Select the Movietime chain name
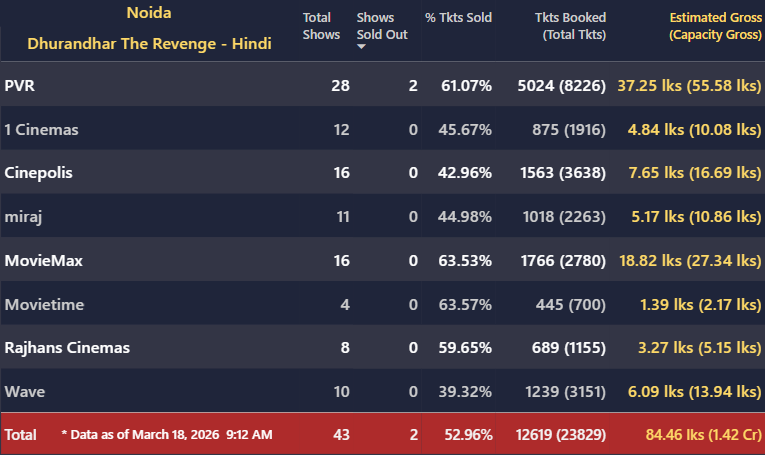Screen dimensions: 765x455 pos(44,305)
